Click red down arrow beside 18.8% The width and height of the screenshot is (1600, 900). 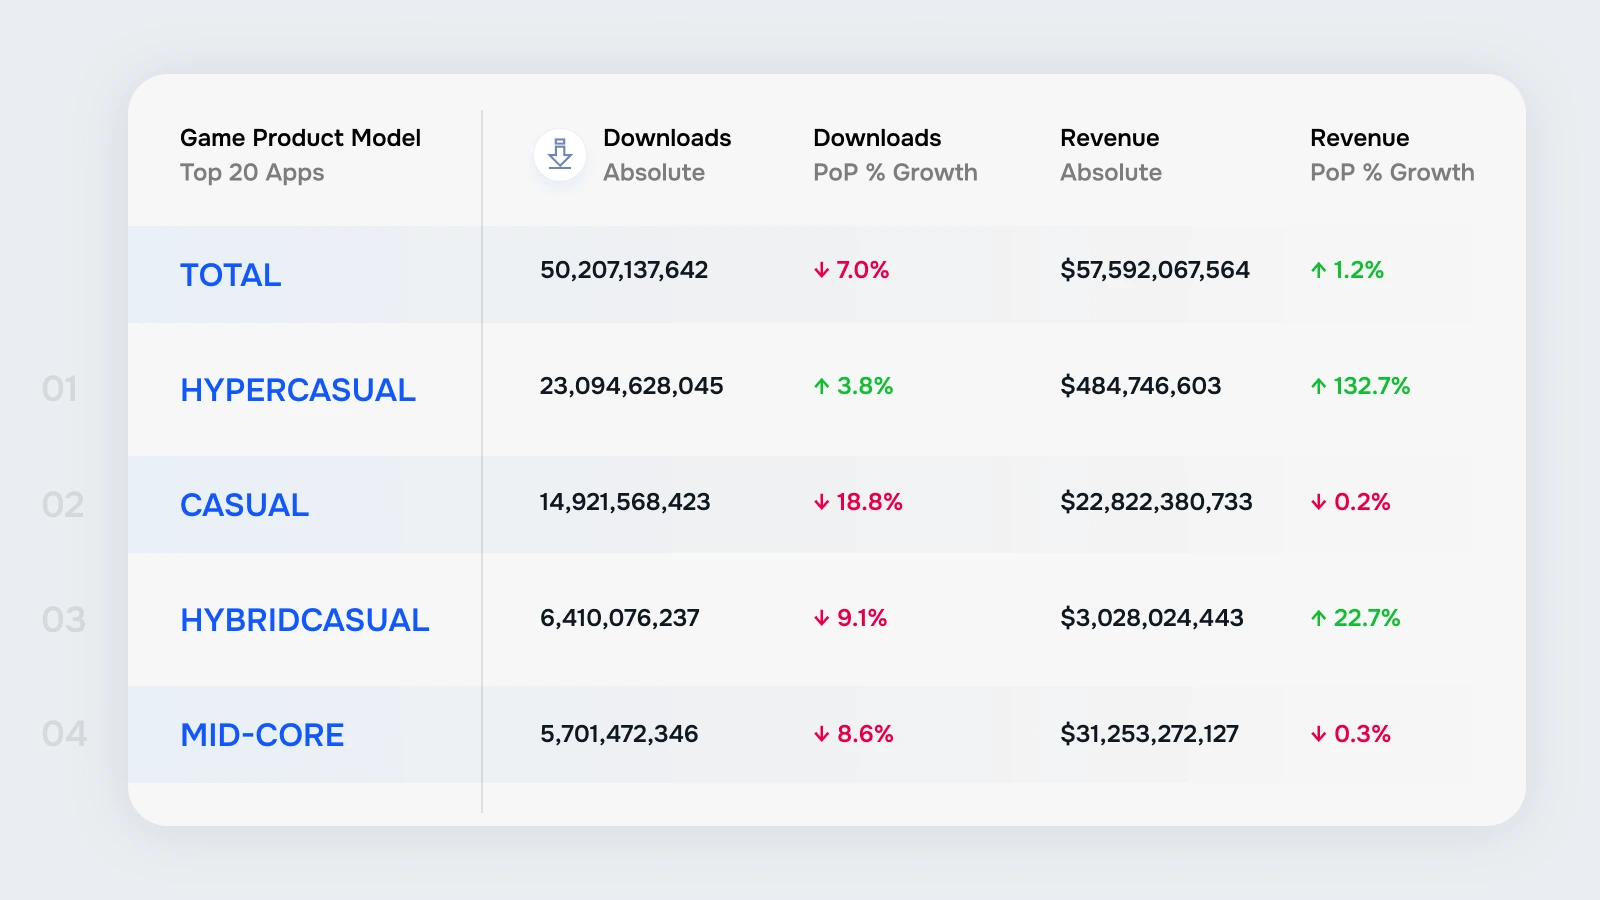tap(821, 502)
